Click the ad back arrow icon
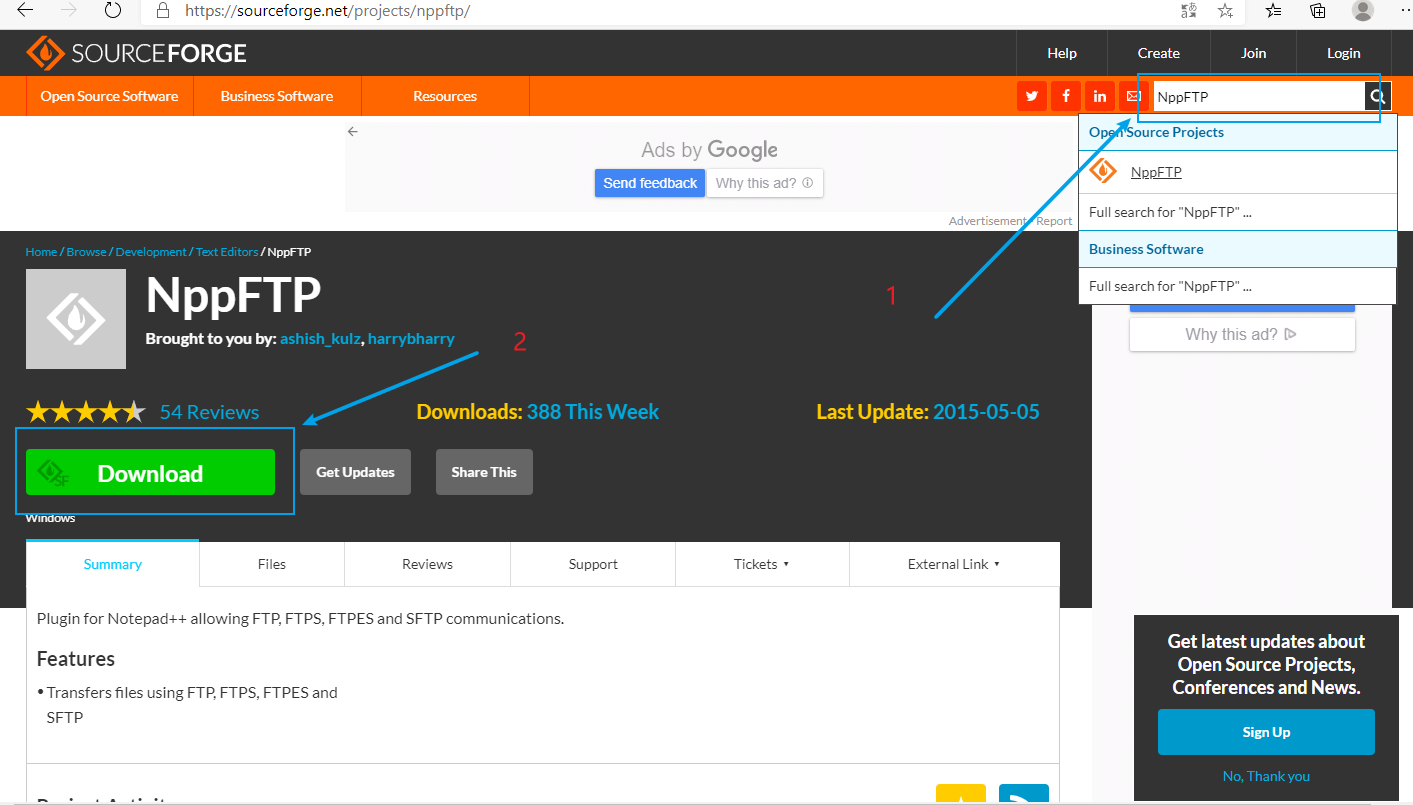Viewport: 1413px width, 805px height. tap(352, 131)
